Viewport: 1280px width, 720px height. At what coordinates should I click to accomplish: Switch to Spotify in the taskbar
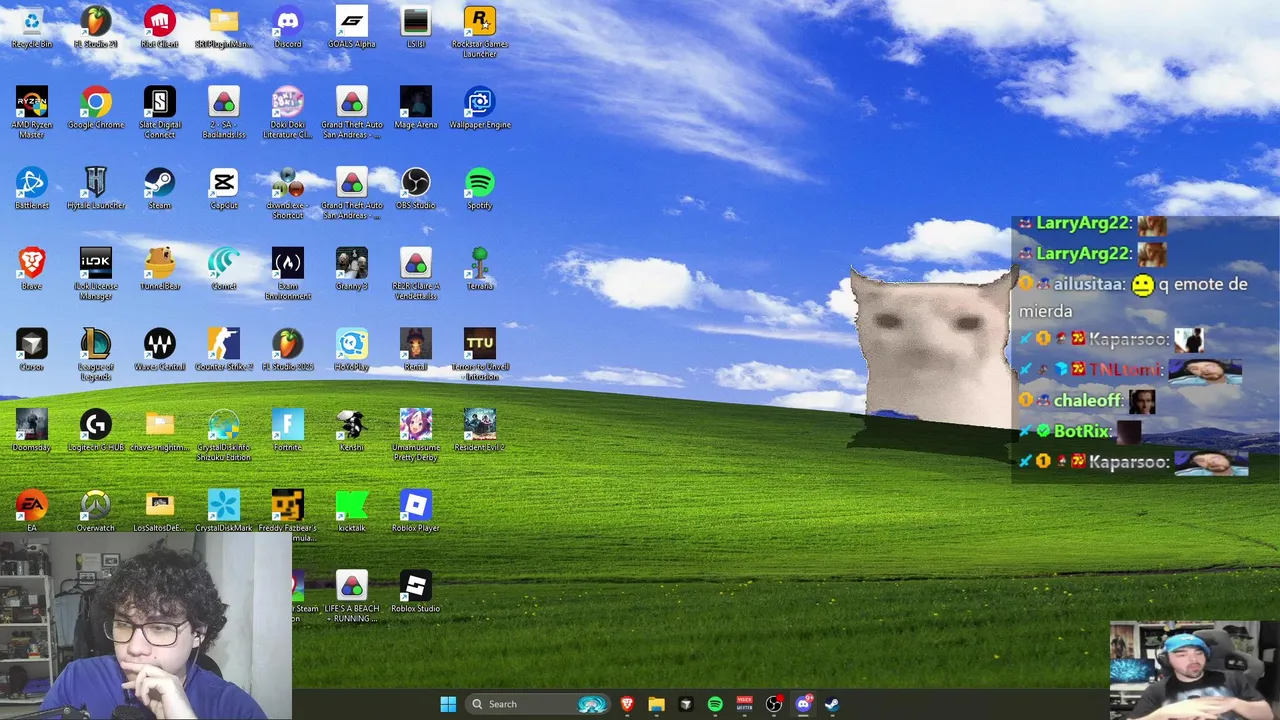715,704
